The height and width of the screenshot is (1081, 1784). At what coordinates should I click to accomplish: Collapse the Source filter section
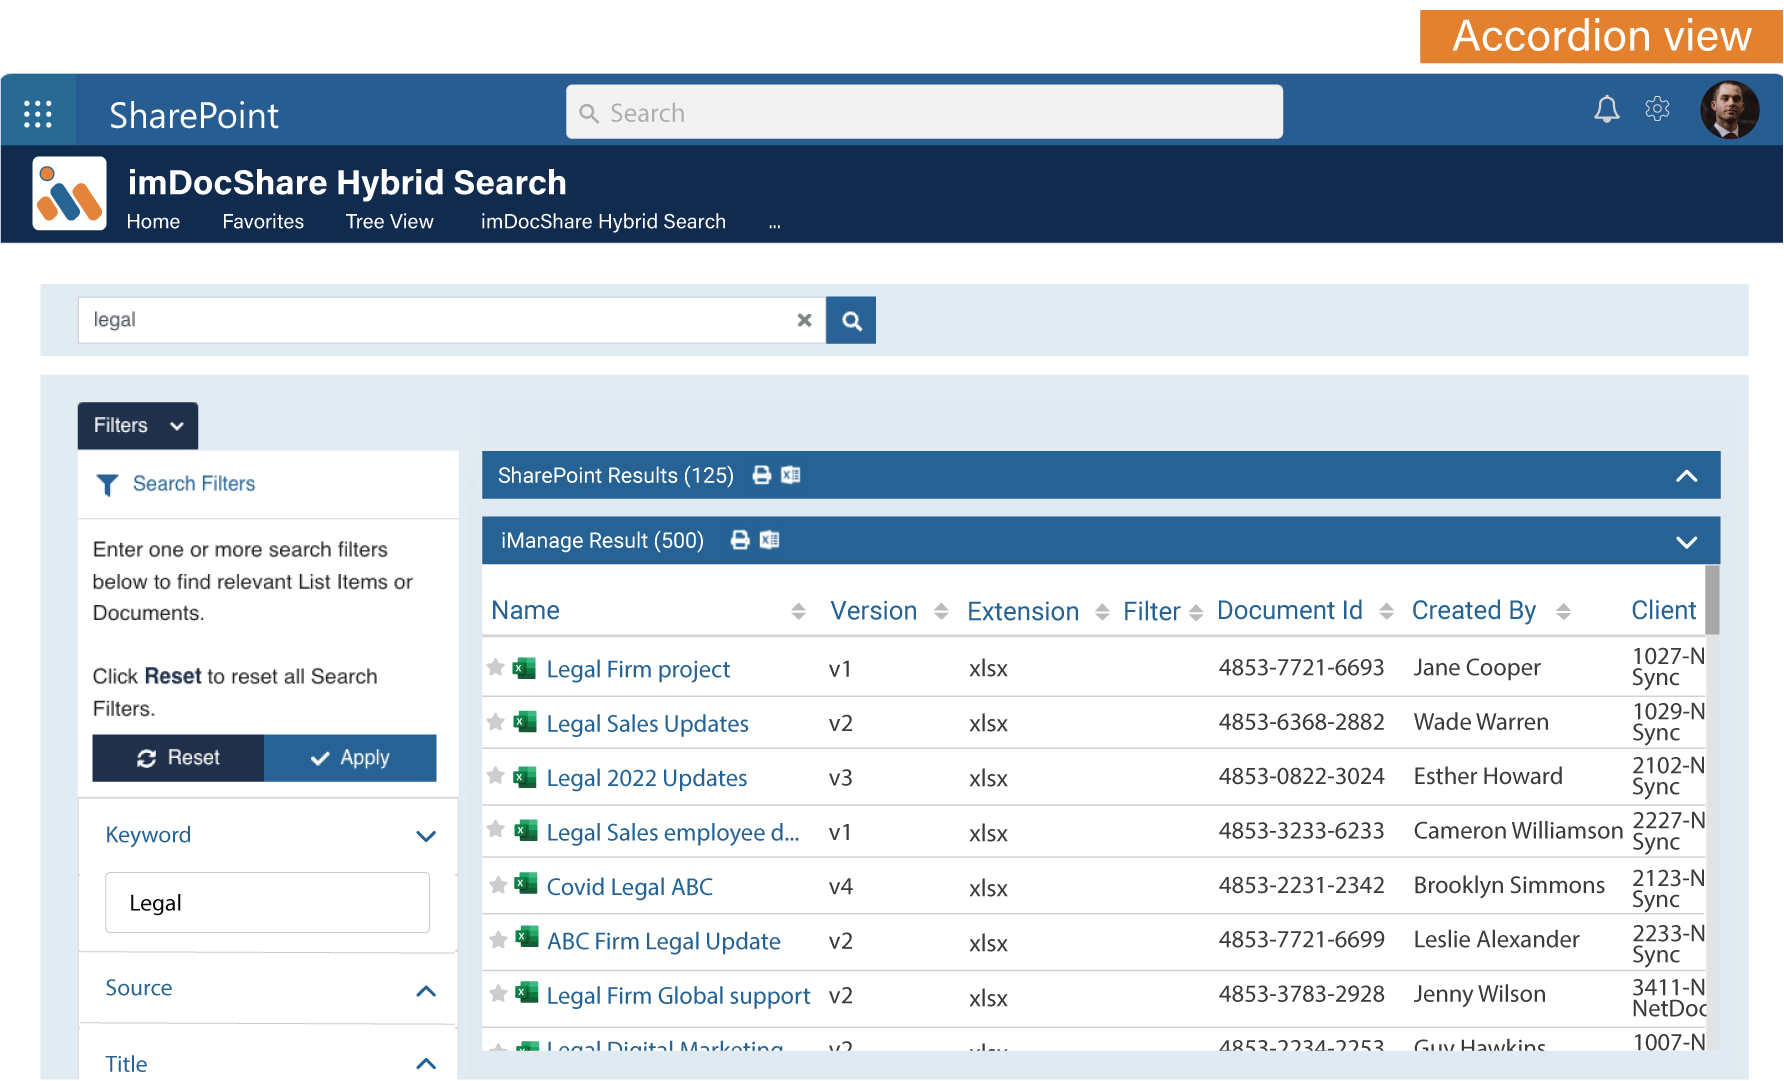(426, 991)
